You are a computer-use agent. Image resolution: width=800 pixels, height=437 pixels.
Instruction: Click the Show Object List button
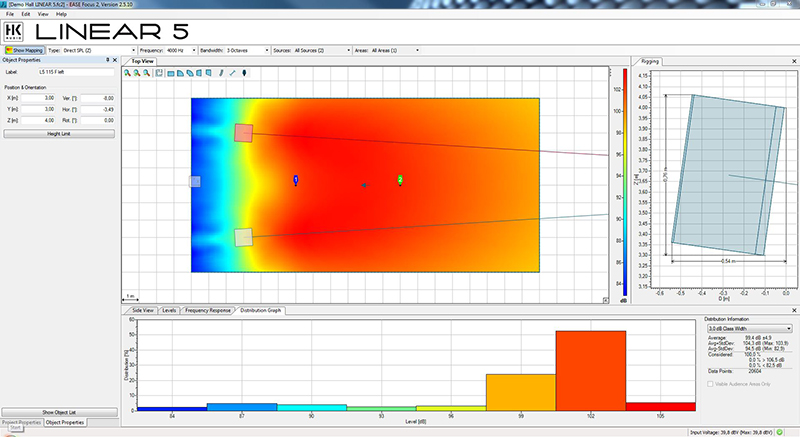pos(59,412)
